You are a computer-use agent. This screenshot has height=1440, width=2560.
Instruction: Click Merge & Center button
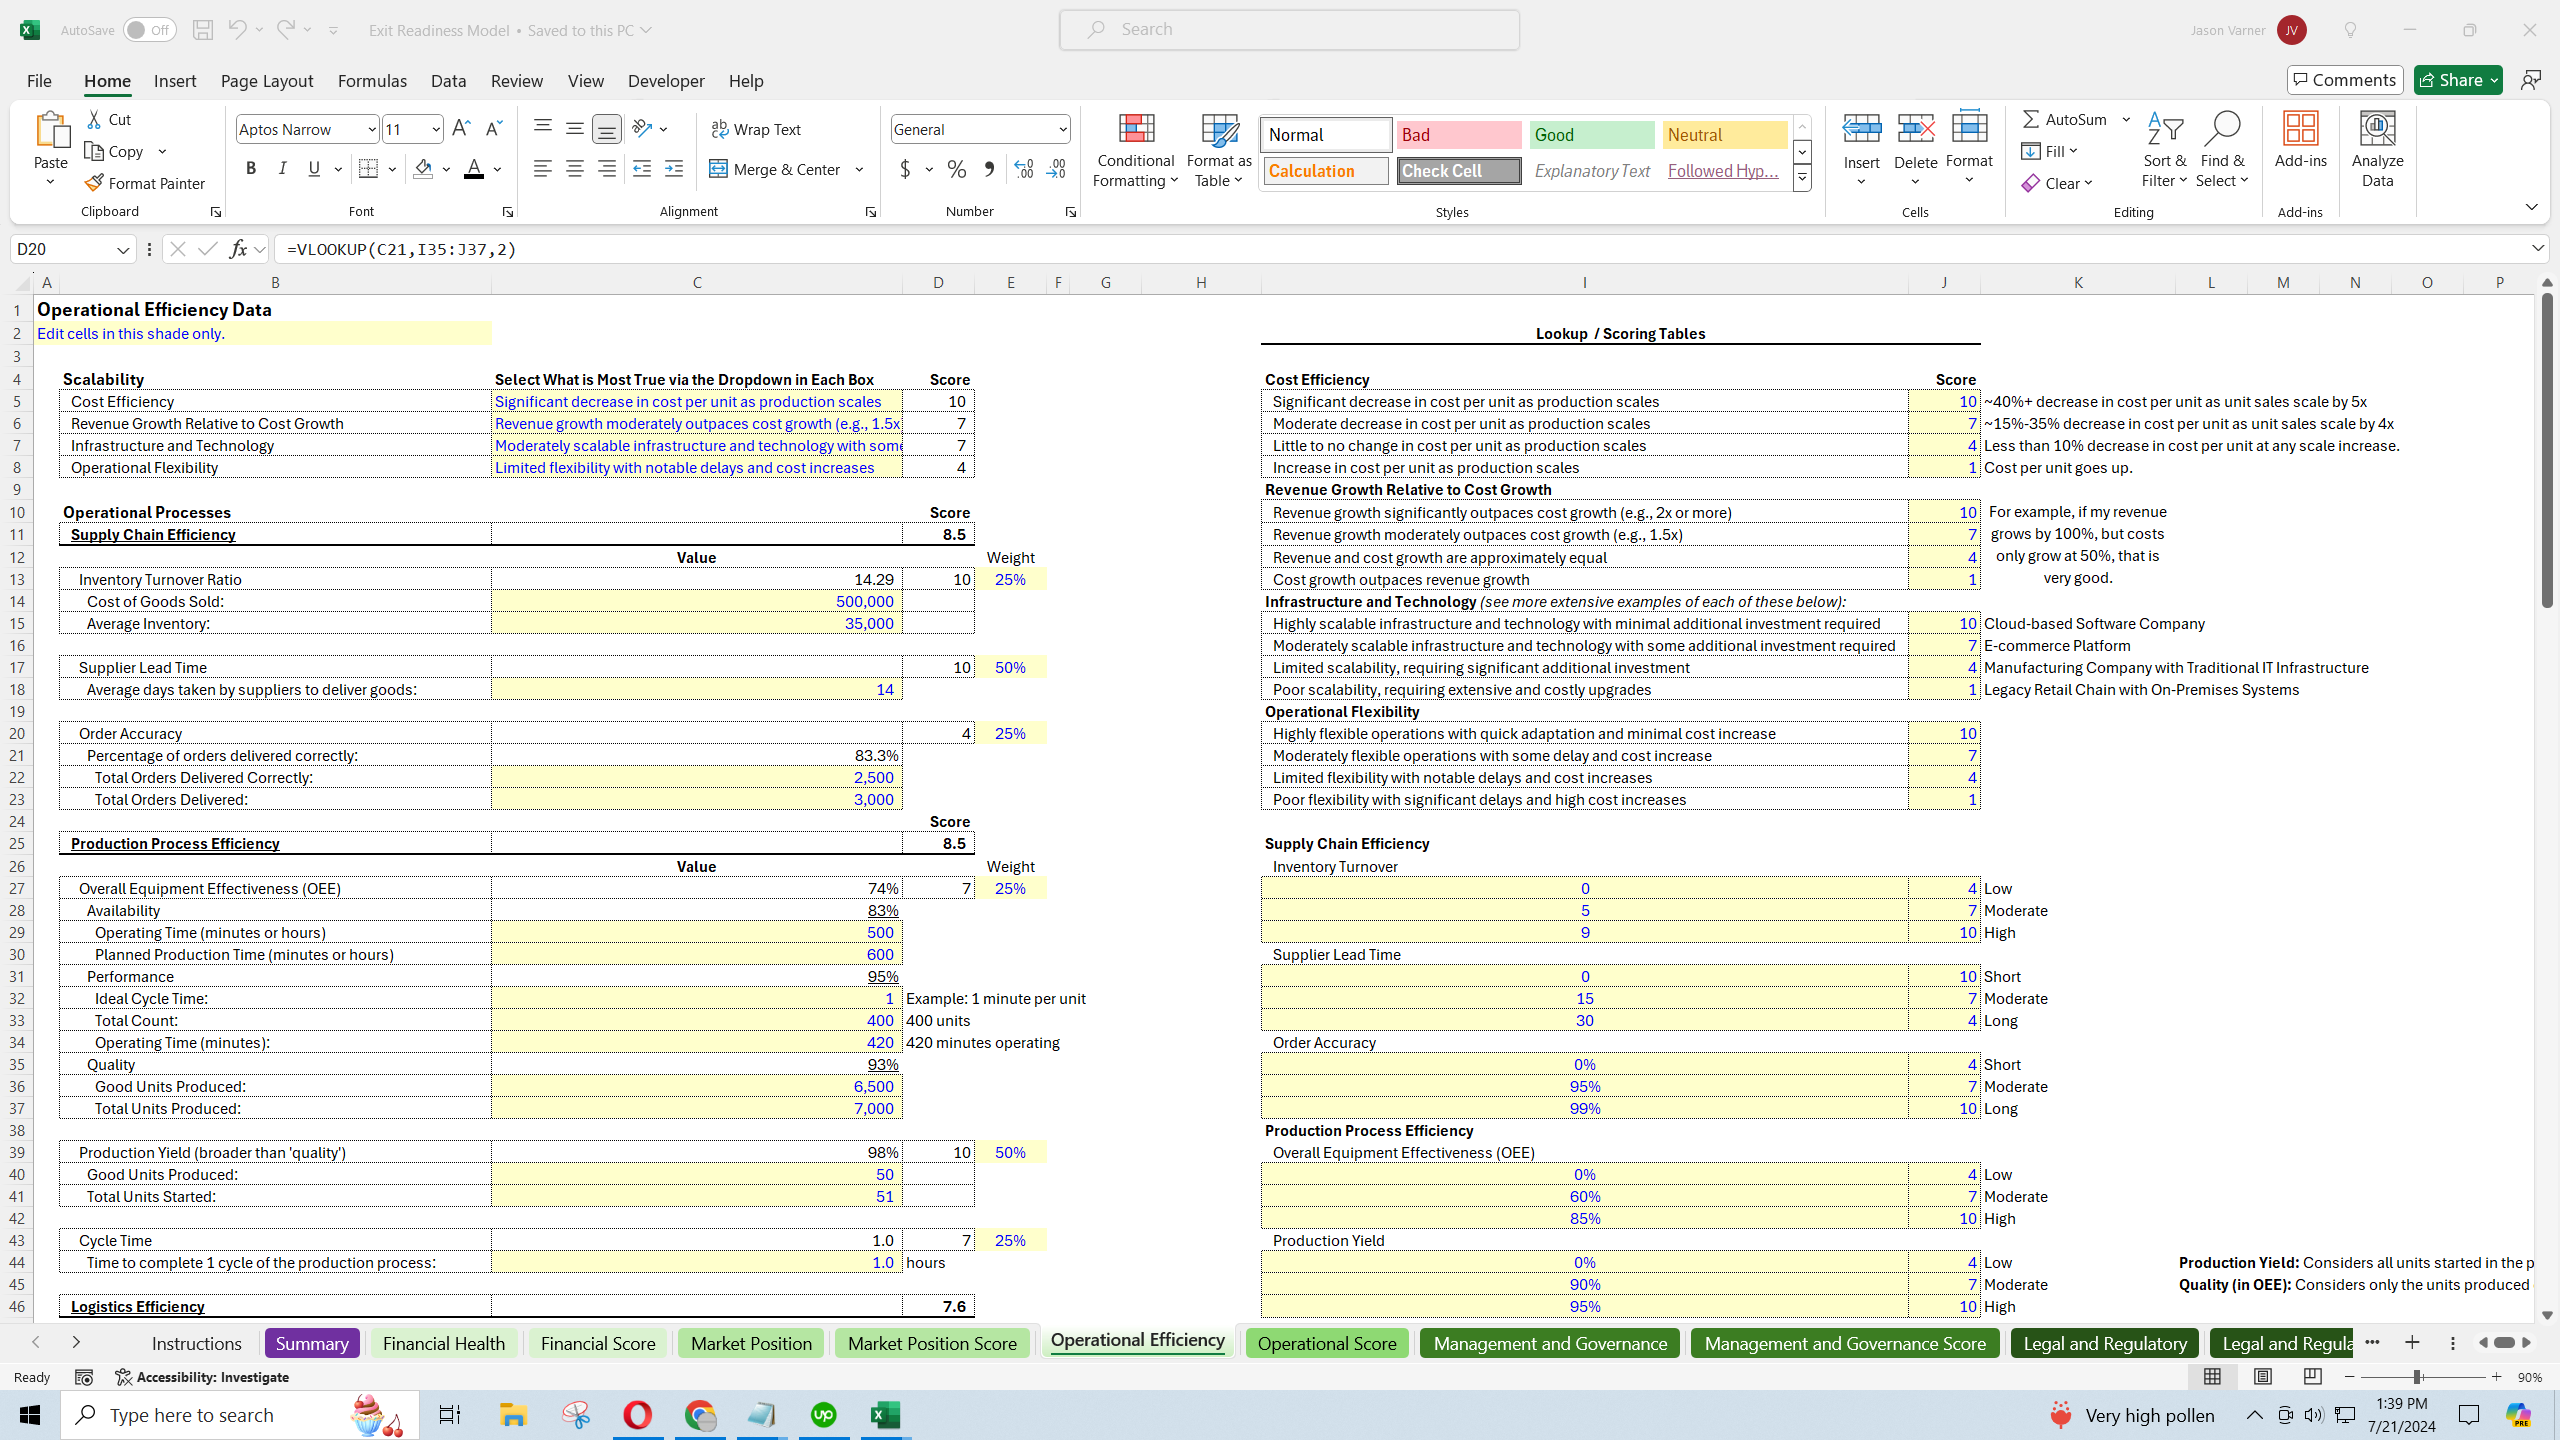tap(776, 169)
